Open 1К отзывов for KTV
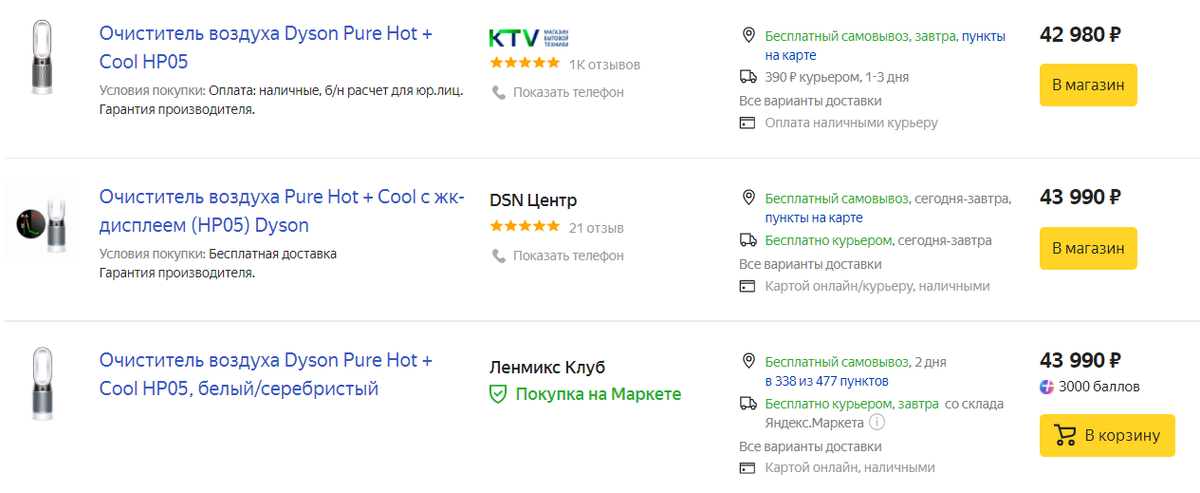This screenshot has width=1200, height=493. coord(604,64)
